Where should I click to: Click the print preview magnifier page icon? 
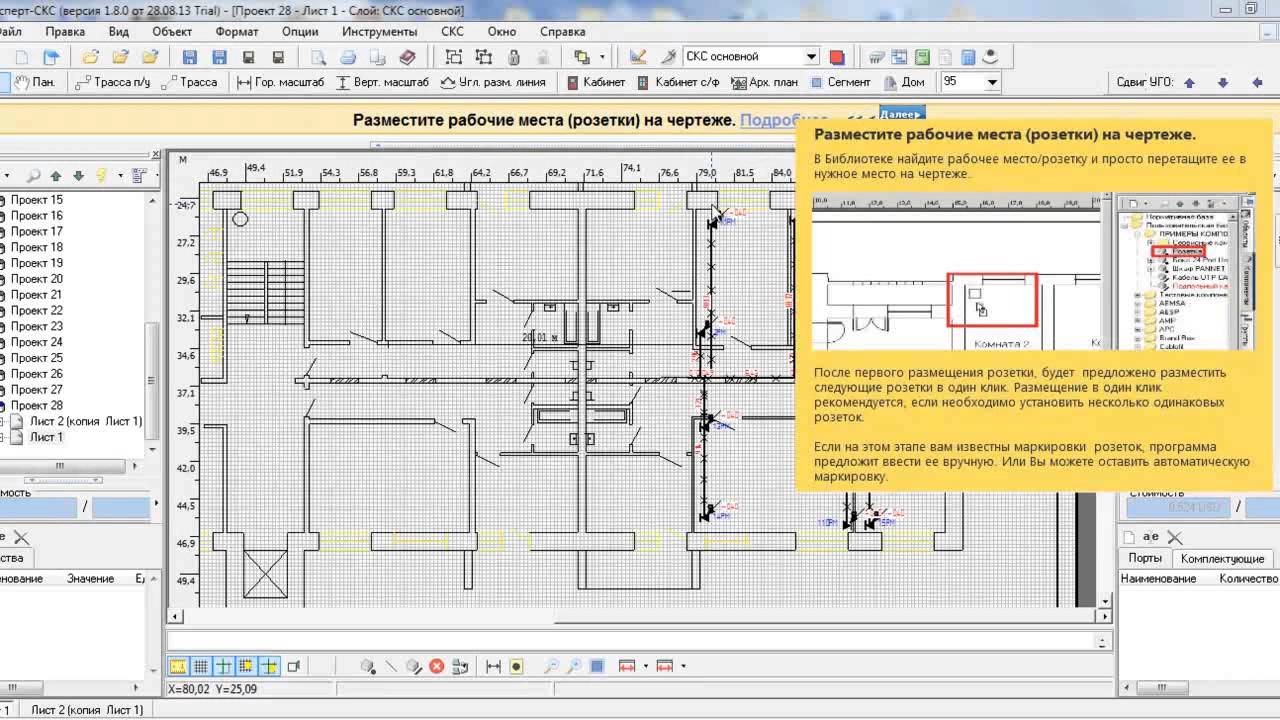[319, 57]
